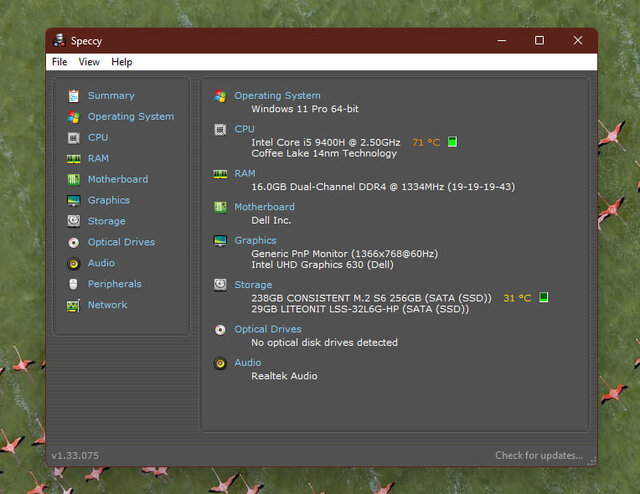Open the Operating System heading link
Image resolution: width=640 pixels, height=494 pixels.
click(x=277, y=96)
